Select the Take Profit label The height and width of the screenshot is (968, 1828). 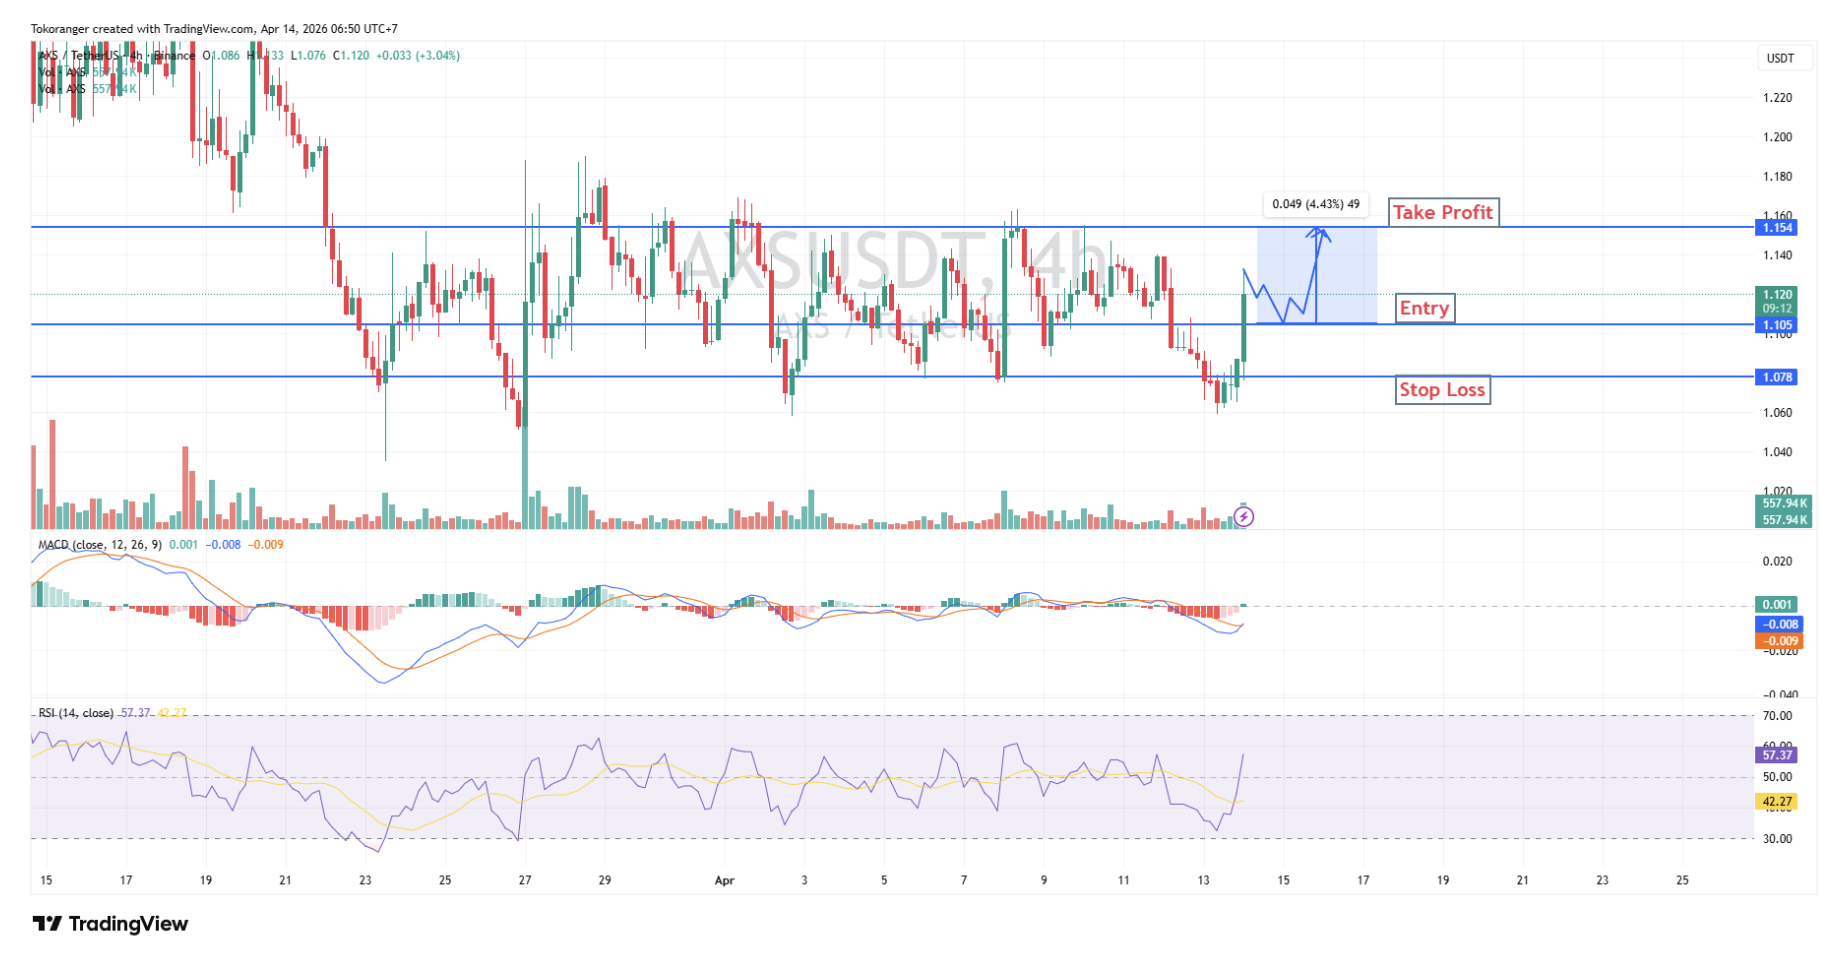click(x=1442, y=212)
